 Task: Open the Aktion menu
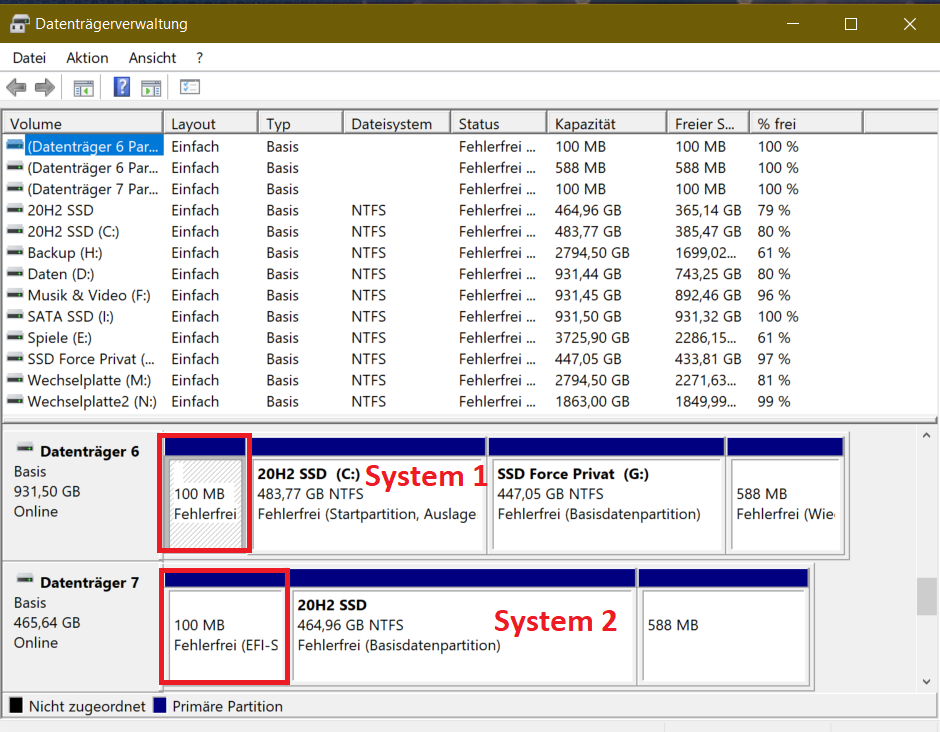[x=87, y=58]
